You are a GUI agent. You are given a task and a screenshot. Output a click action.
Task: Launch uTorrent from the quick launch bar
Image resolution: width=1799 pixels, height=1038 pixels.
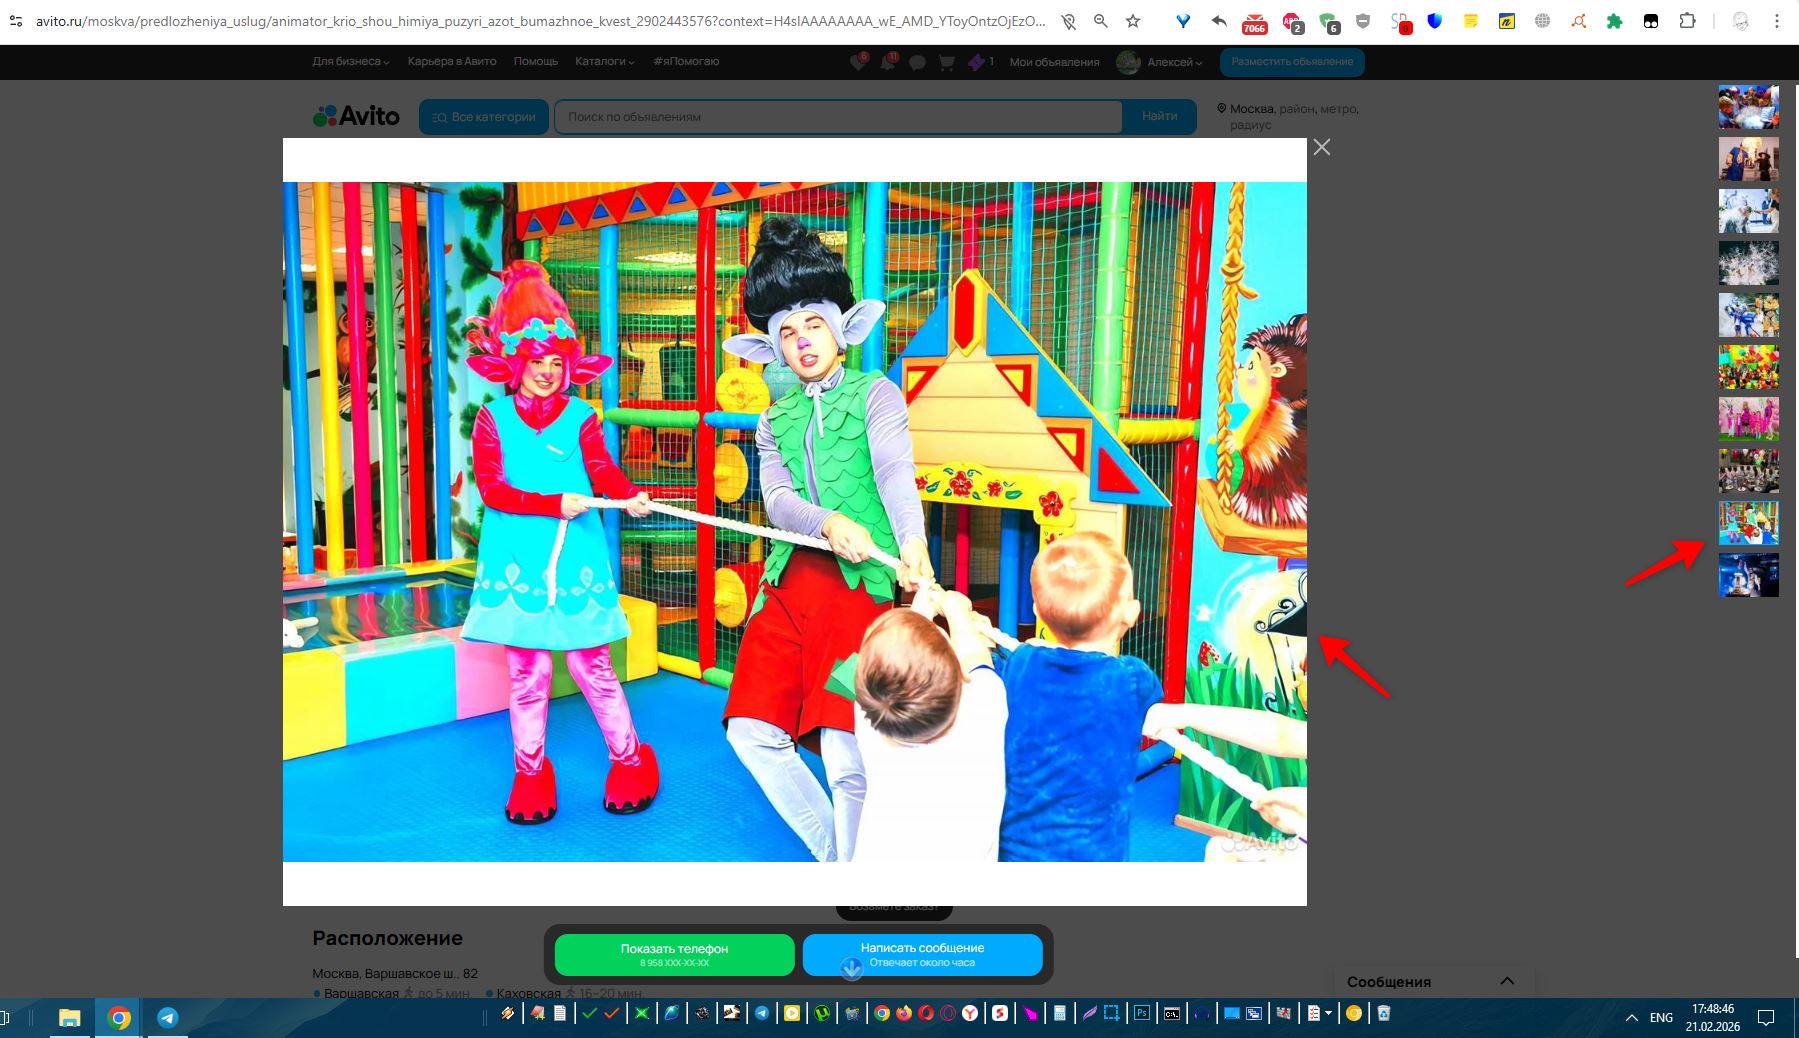point(822,1013)
